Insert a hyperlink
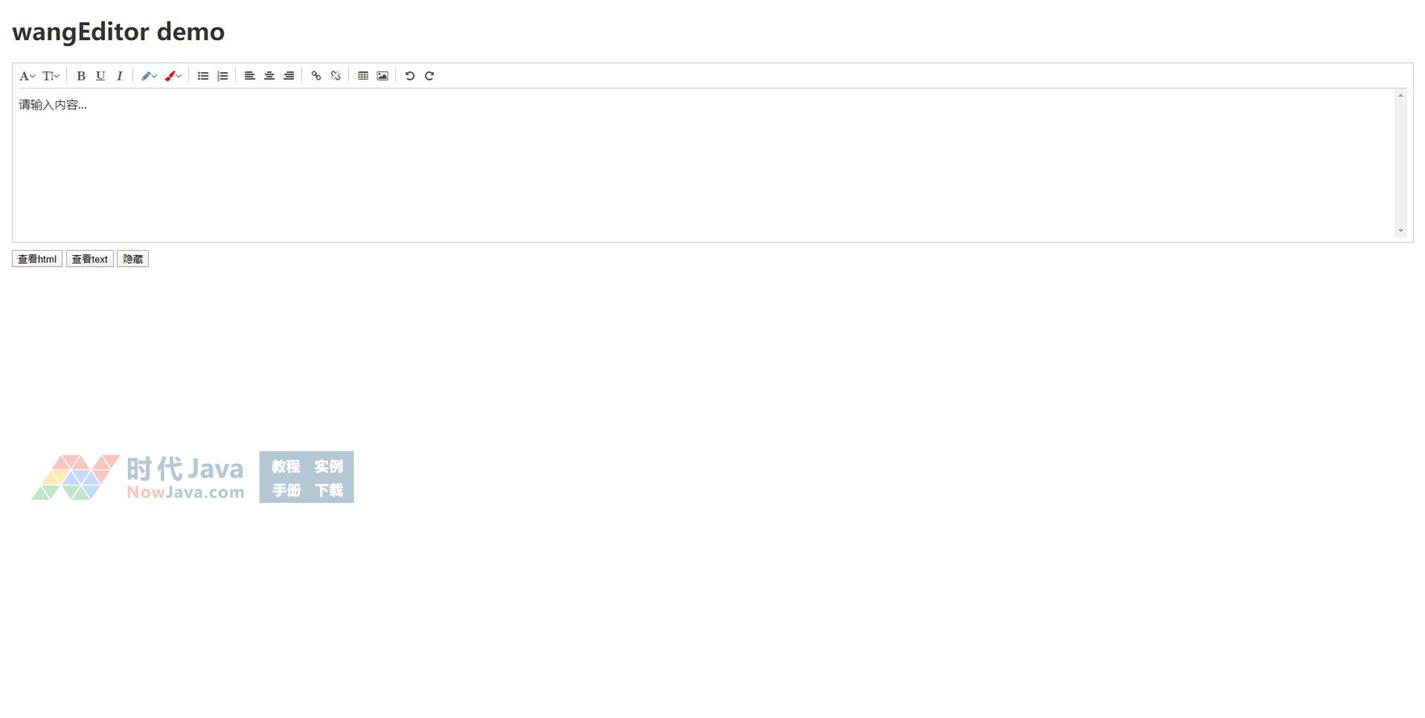The height and width of the screenshot is (718, 1425). pyautogui.click(x=316, y=76)
